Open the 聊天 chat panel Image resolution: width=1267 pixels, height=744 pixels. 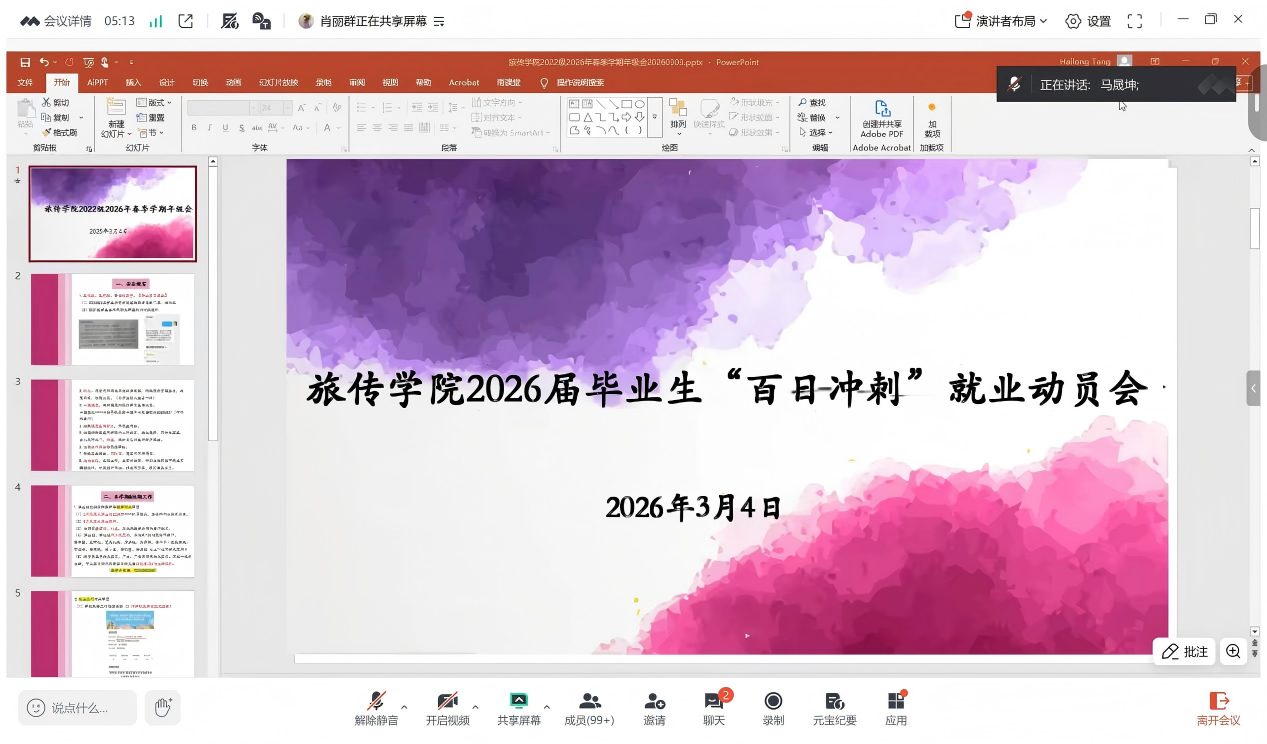[x=713, y=708]
